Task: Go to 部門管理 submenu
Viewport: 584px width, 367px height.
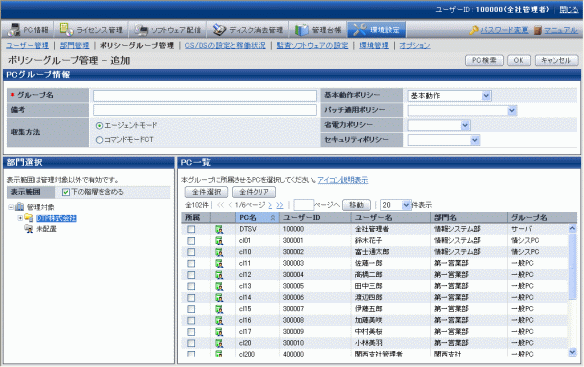Action: point(74,45)
